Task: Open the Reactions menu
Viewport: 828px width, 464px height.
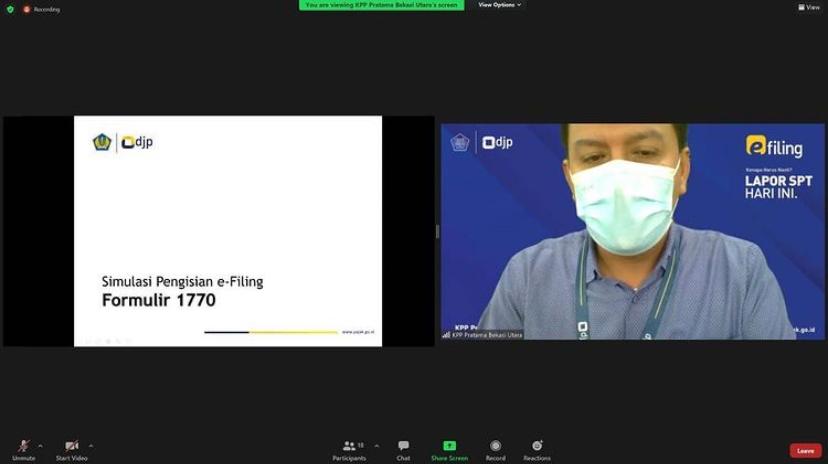Action: pos(537,447)
